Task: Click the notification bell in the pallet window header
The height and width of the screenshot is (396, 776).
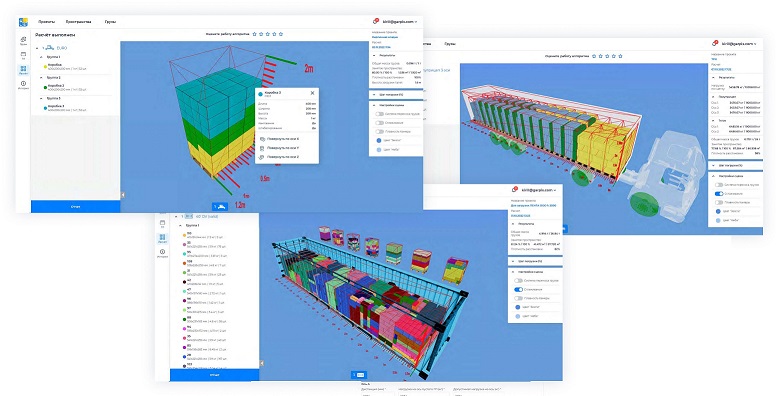Action: point(375,21)
